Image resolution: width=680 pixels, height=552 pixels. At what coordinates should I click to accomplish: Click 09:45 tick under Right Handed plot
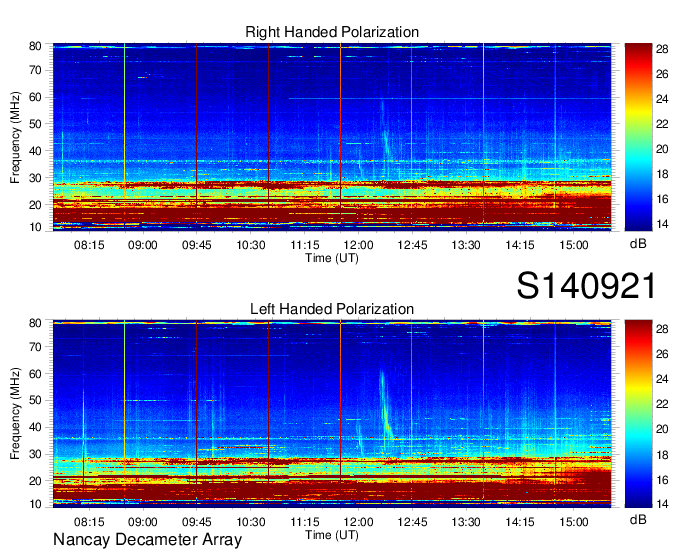point(196,245)
